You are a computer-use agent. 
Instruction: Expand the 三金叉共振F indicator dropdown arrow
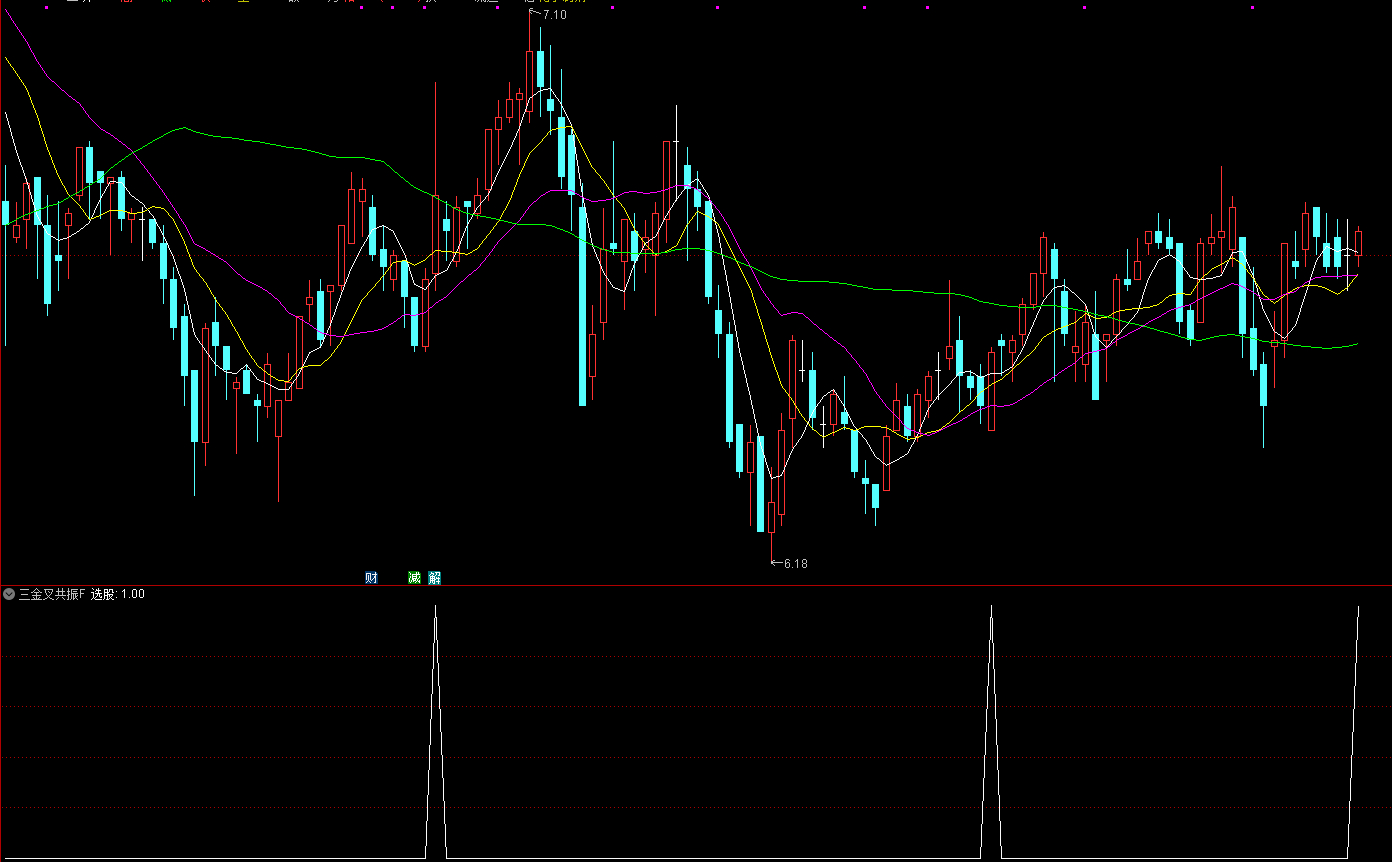pos(9,594)
